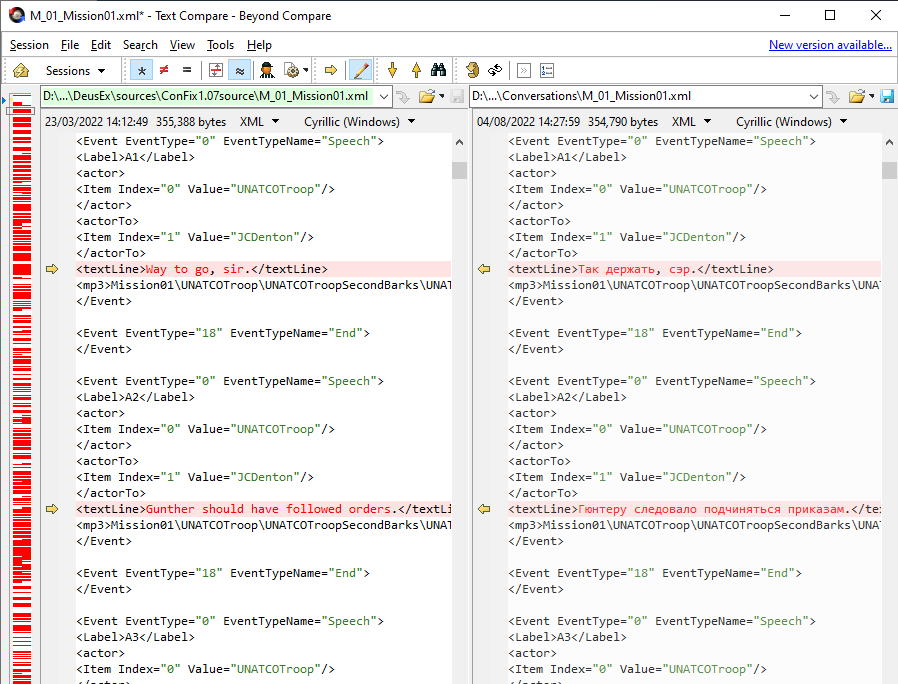This screenshot has height=684, width=898.
Task: Open Find with binoculars icon
Action: point(439,70)
